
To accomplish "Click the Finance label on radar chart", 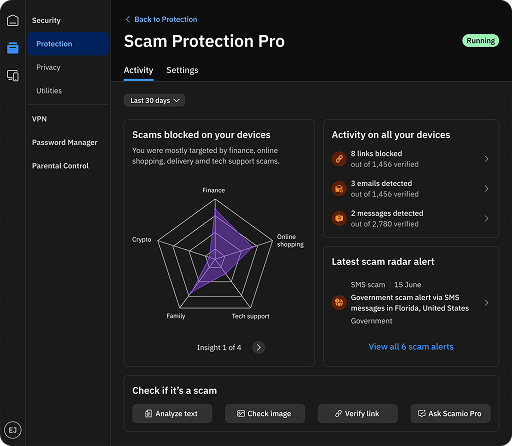I will point(214,190).
